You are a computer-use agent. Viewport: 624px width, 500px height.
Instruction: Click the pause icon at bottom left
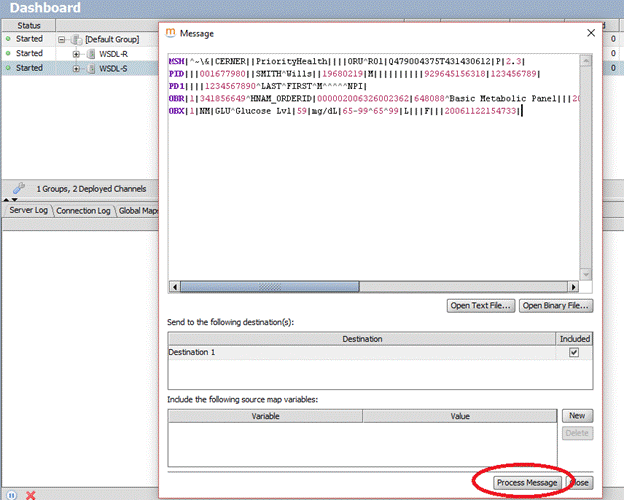coord(11,494)
